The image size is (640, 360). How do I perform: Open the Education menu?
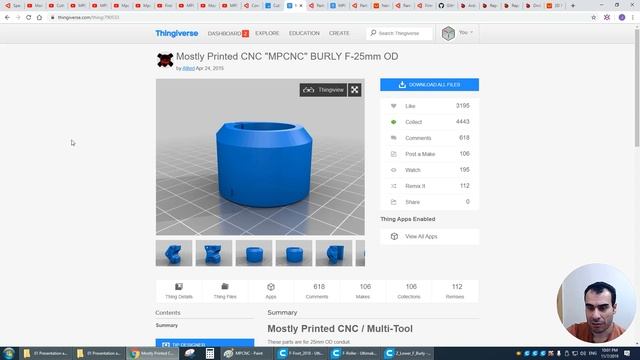(x=304, y=33)
